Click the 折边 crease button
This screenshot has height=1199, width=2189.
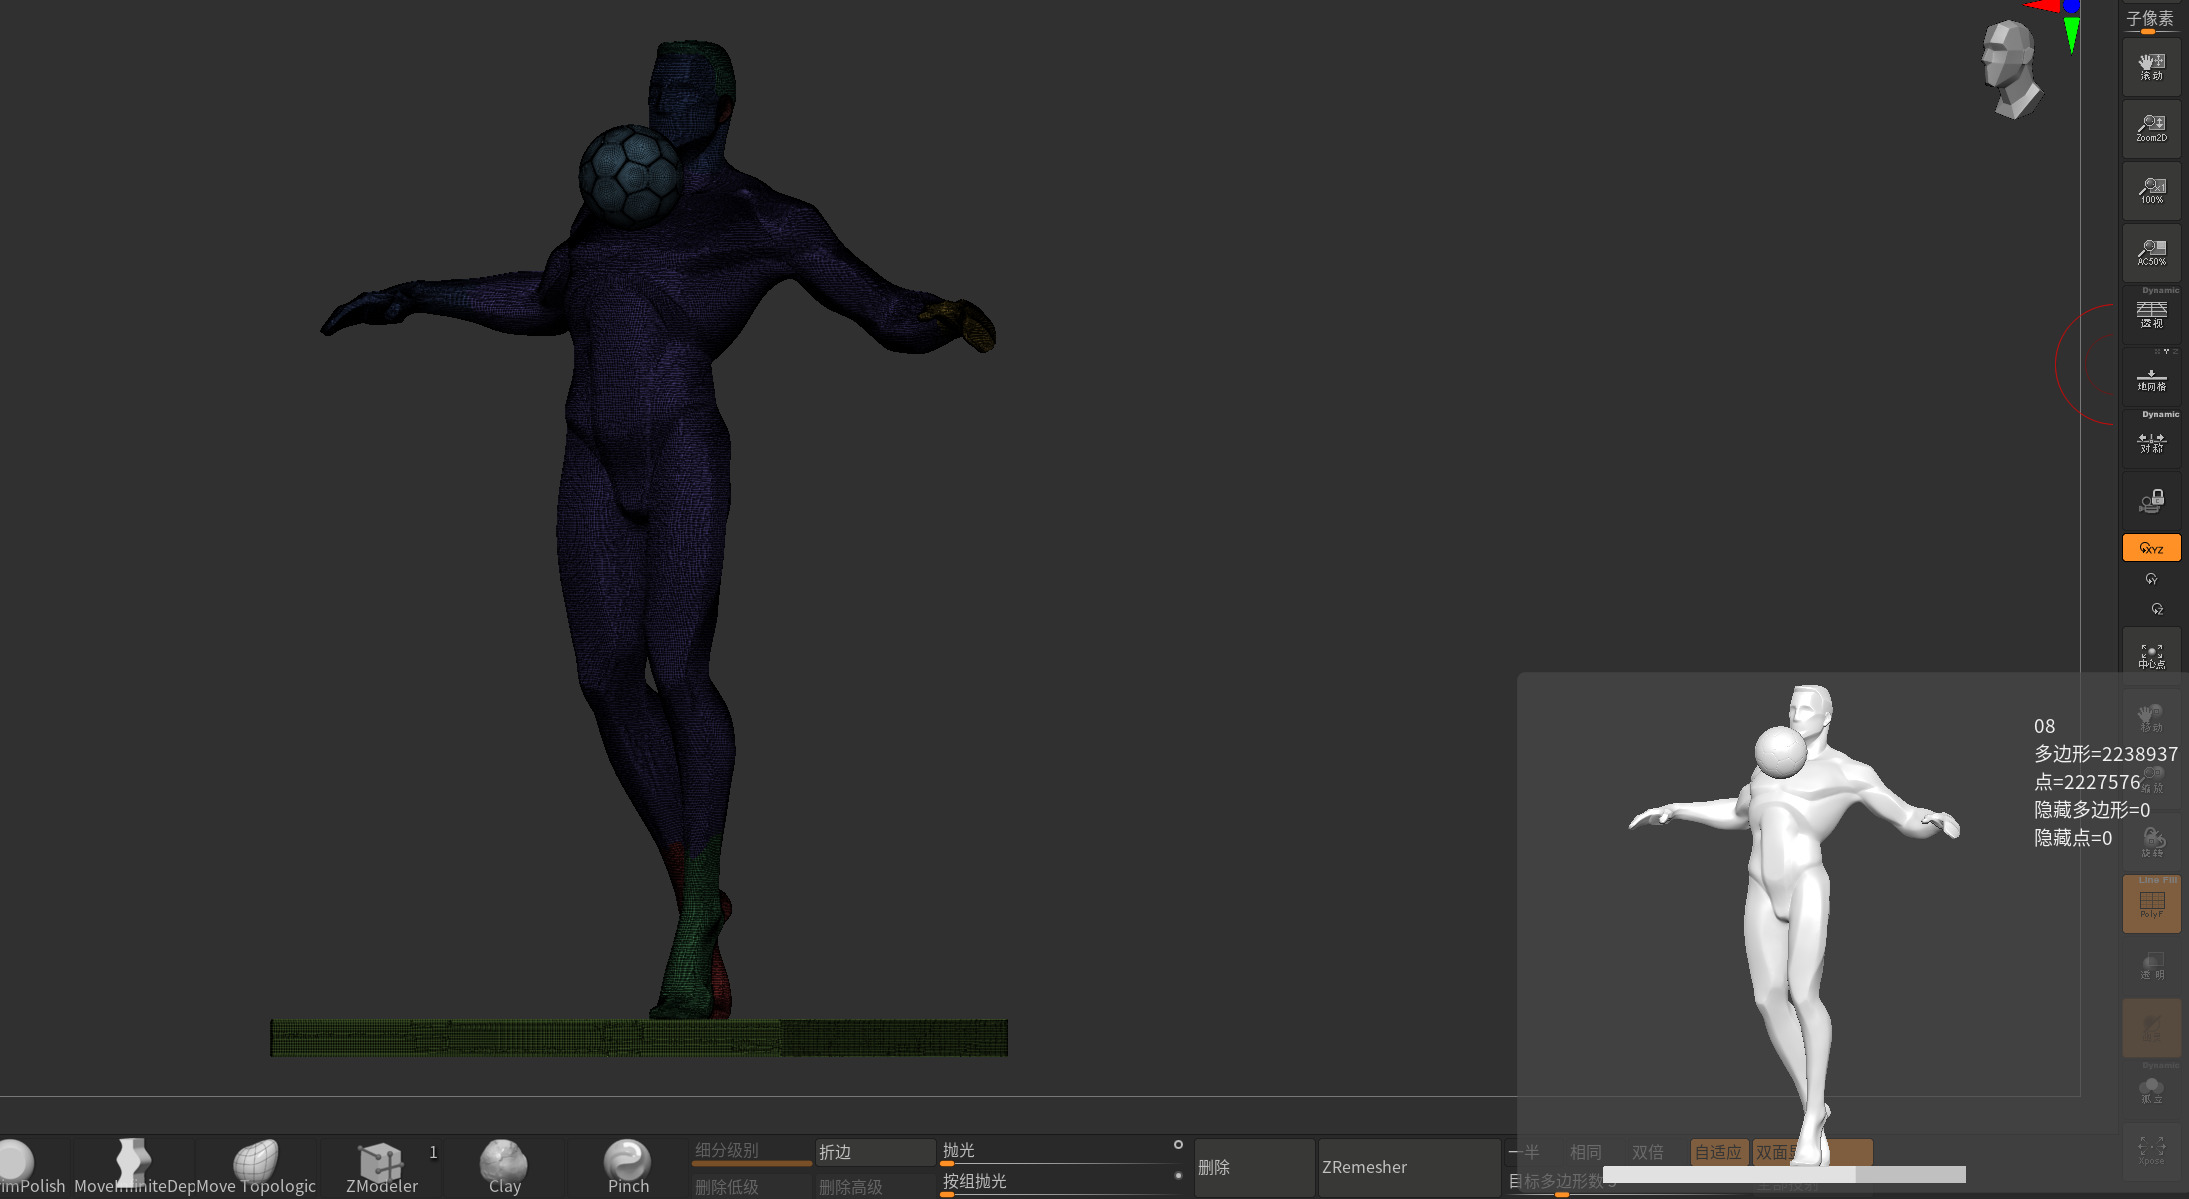[x=875, y=1152]
